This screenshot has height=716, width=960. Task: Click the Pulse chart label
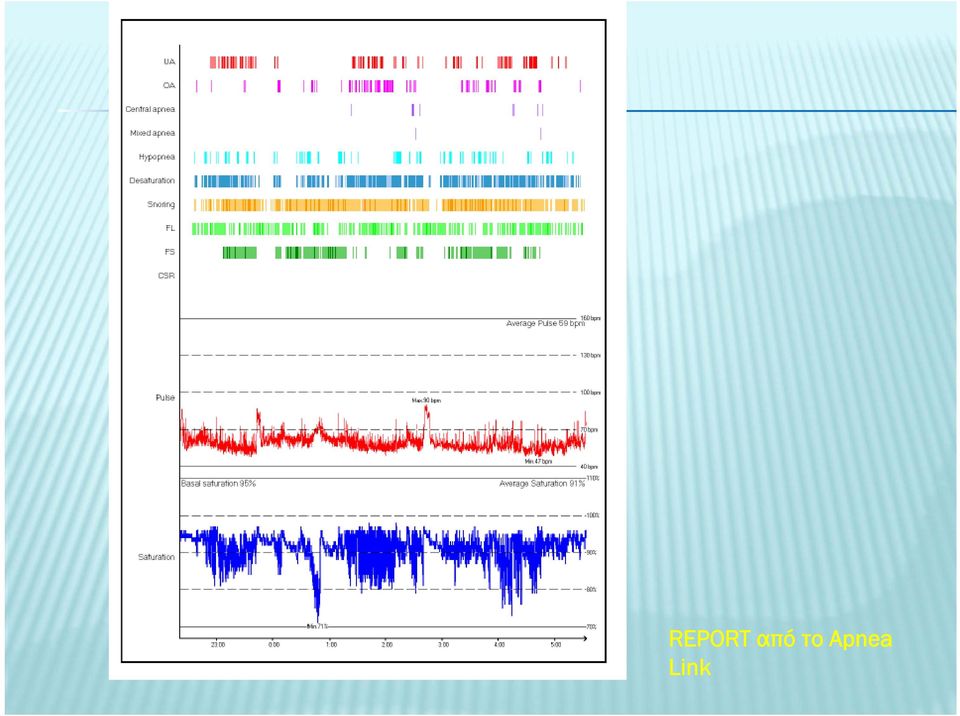click(165, 398)
